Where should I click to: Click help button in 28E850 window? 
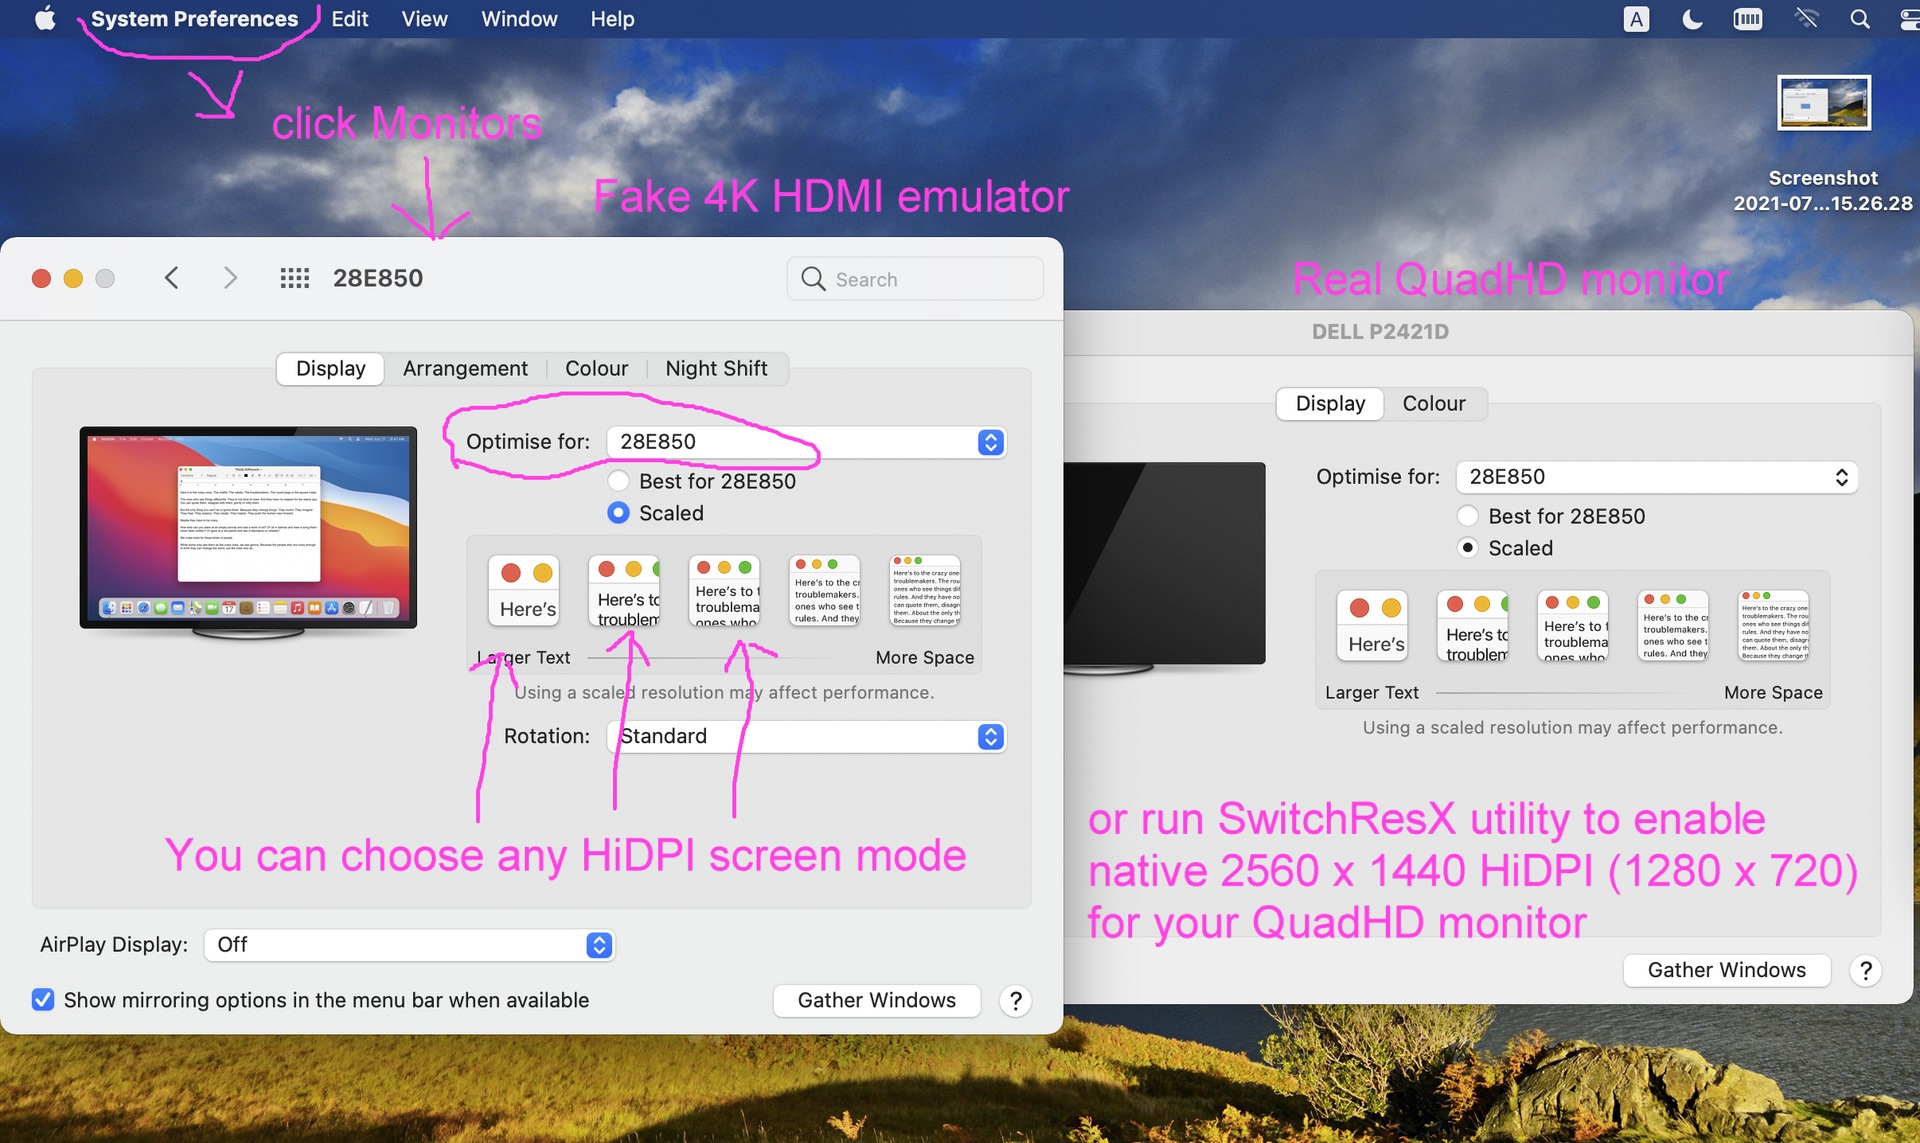(x=1015, y=1000)
